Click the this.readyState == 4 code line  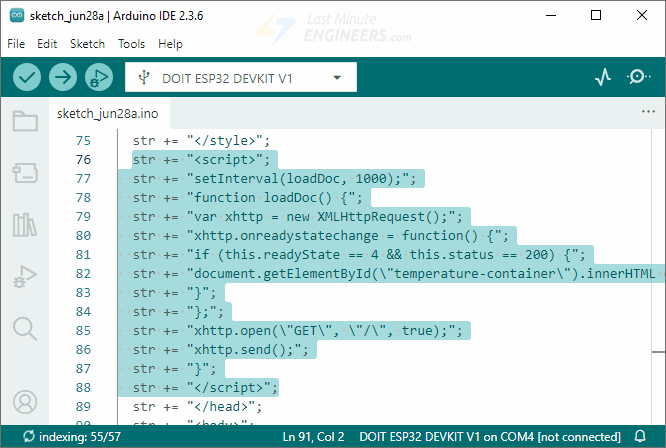[359, 254]
